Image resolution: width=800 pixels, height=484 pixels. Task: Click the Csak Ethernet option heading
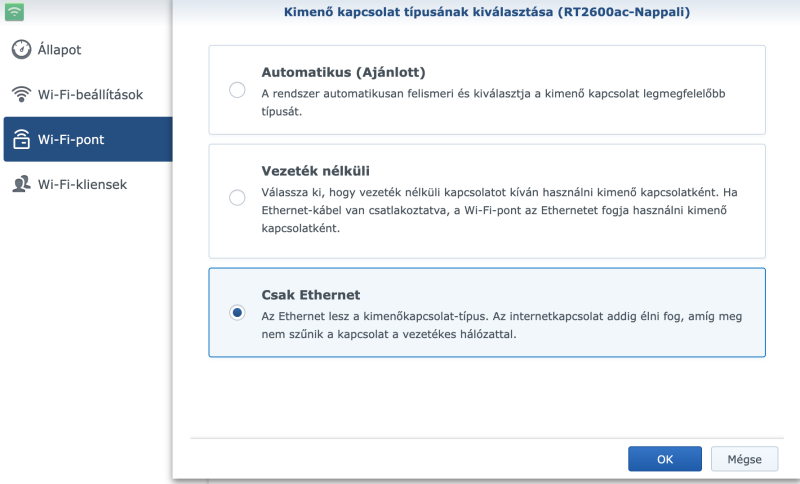[310, 295]
